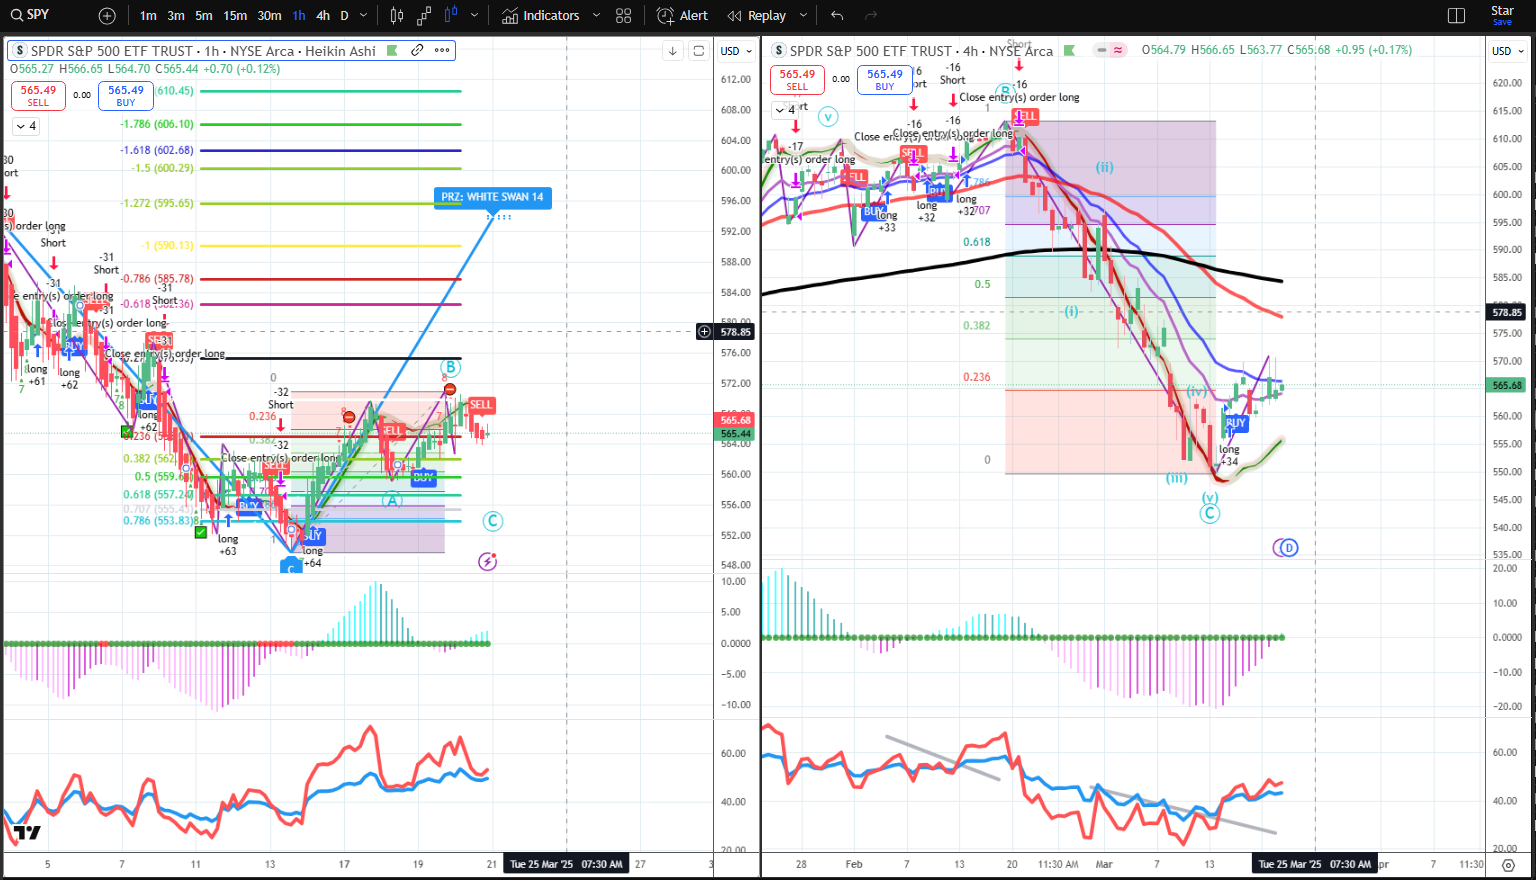This screenshot has height=880, width=1536.
Task: Click the Tue 25 Mar '25 time label on the 4h chart
Action: point(1315,864)
